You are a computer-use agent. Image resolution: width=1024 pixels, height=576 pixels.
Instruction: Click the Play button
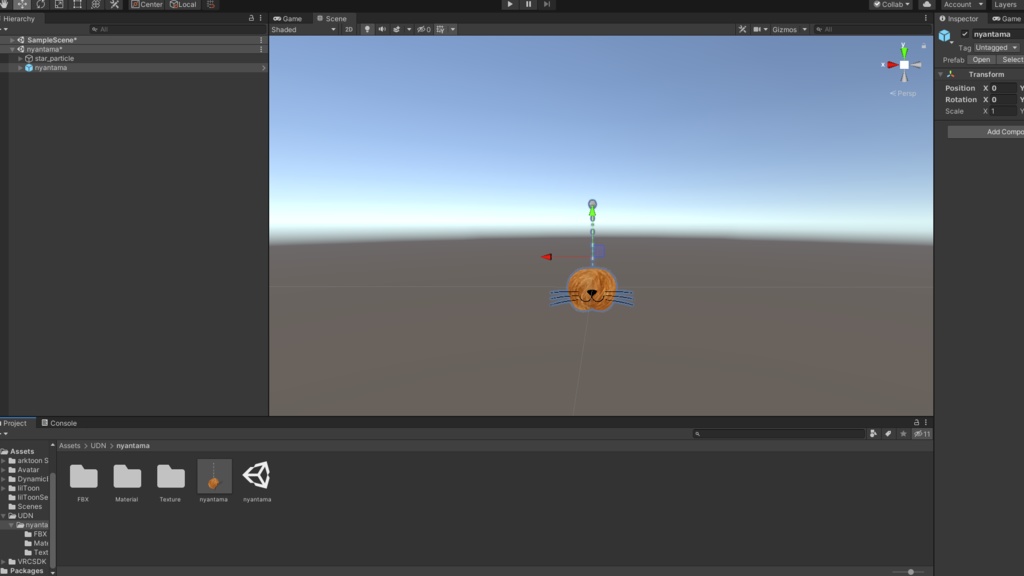510,4
